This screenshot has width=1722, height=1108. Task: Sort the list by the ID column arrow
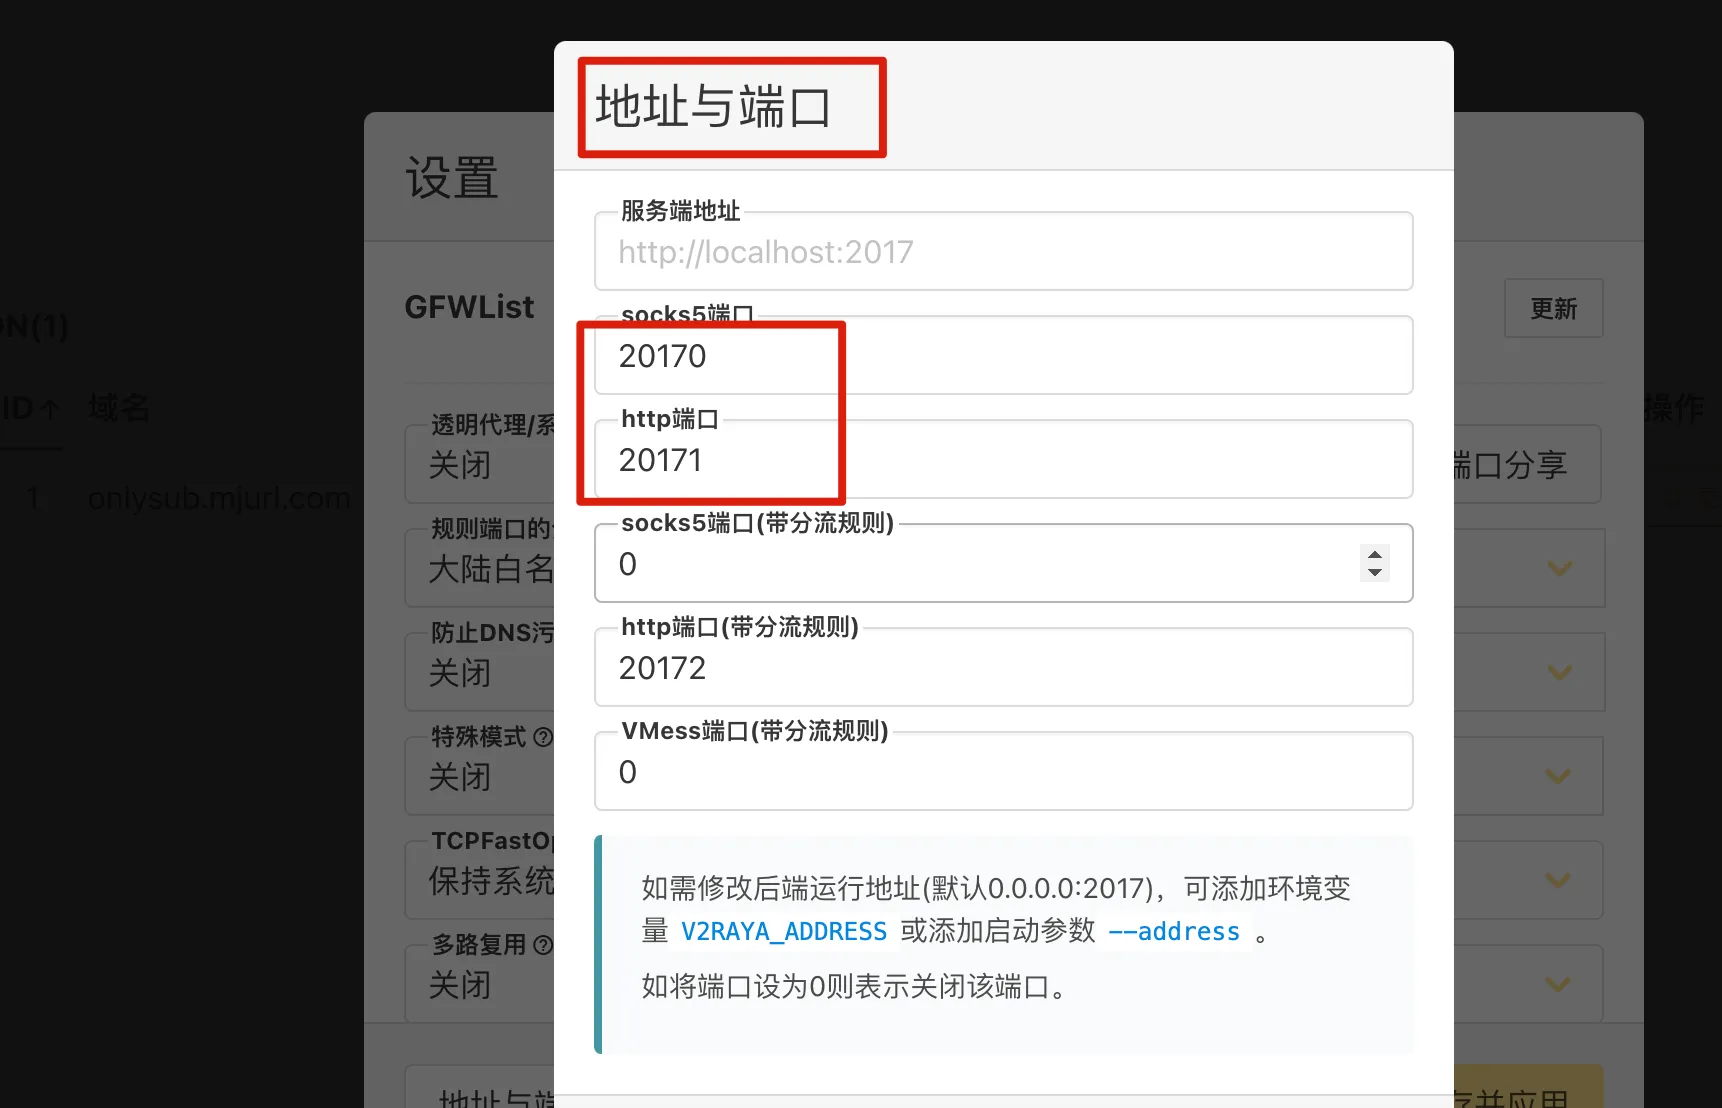point(49,409)
